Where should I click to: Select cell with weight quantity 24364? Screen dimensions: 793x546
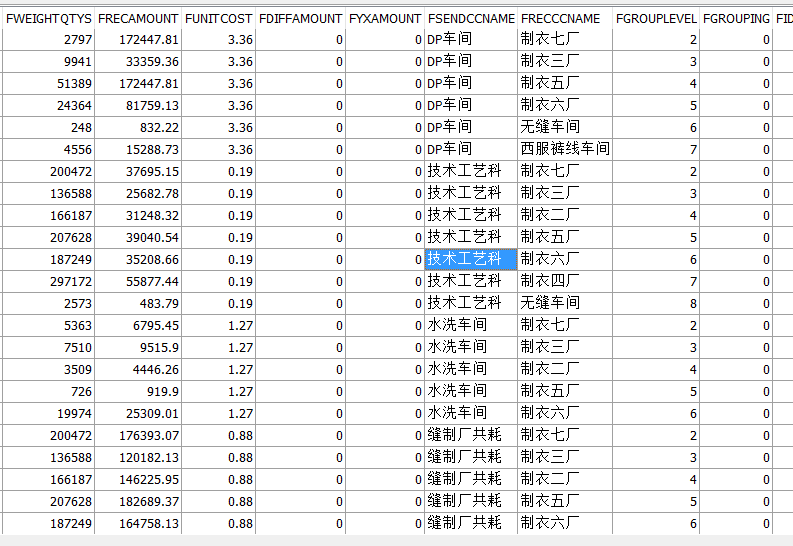(x=49, y=106)
